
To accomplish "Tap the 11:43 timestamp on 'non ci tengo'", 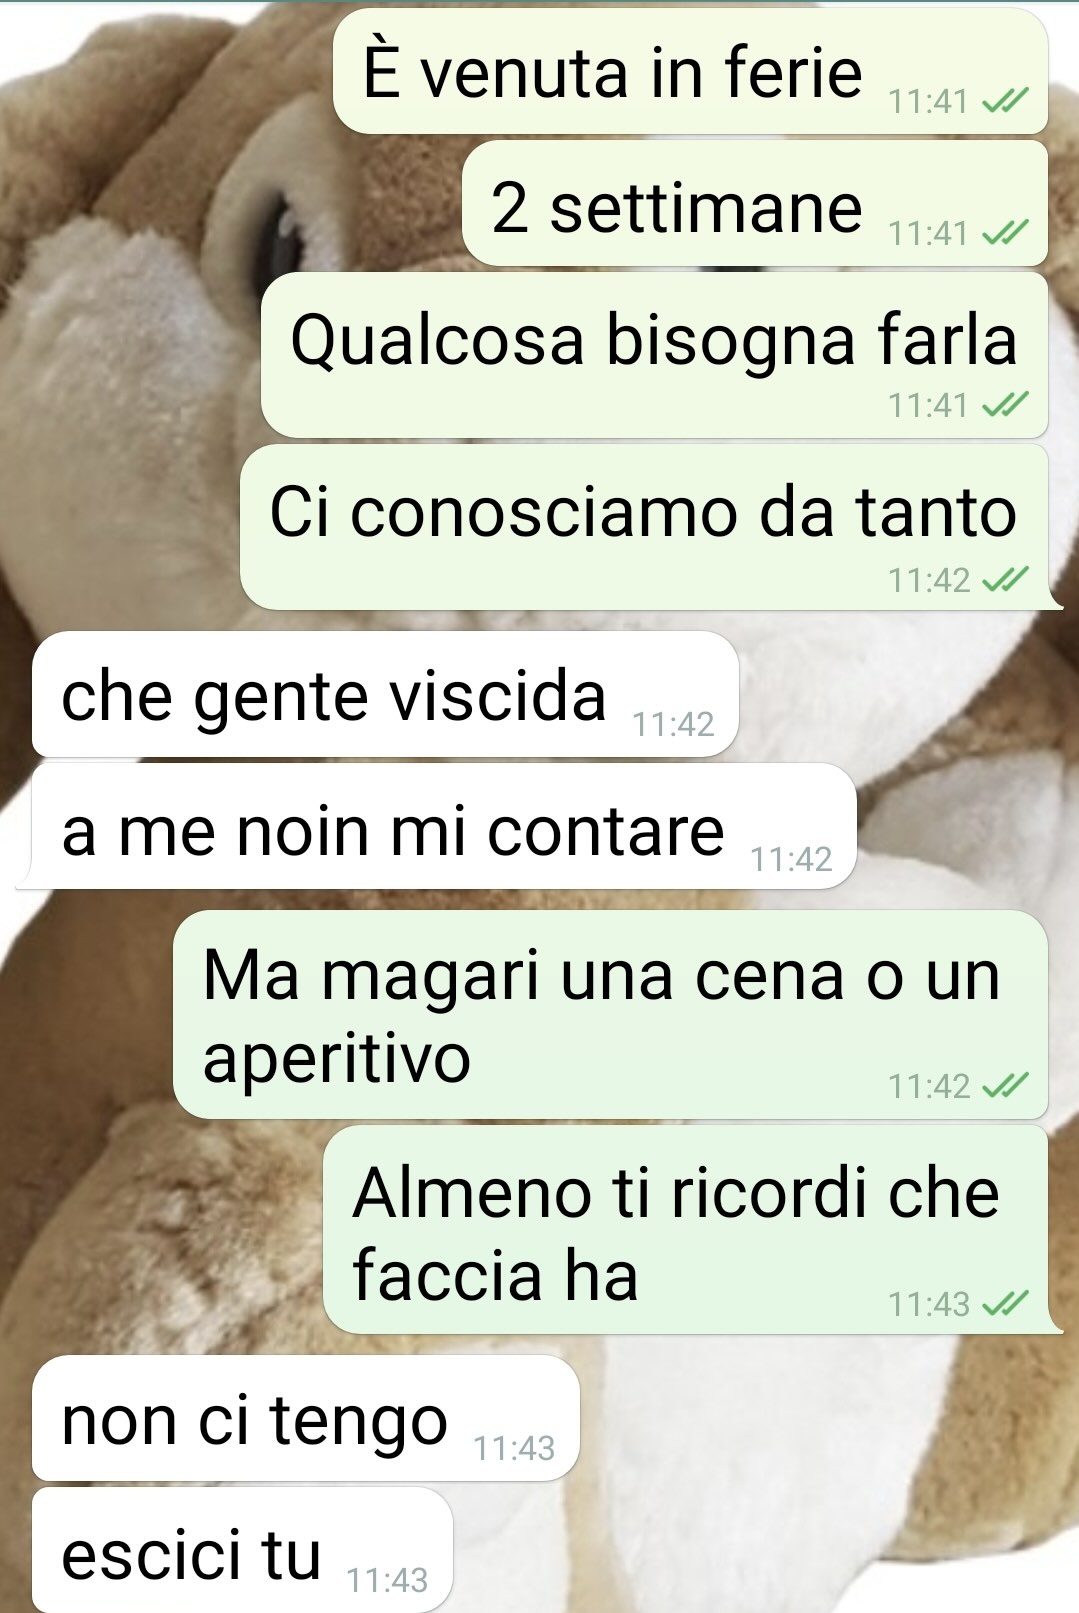I will (513, 1447).
